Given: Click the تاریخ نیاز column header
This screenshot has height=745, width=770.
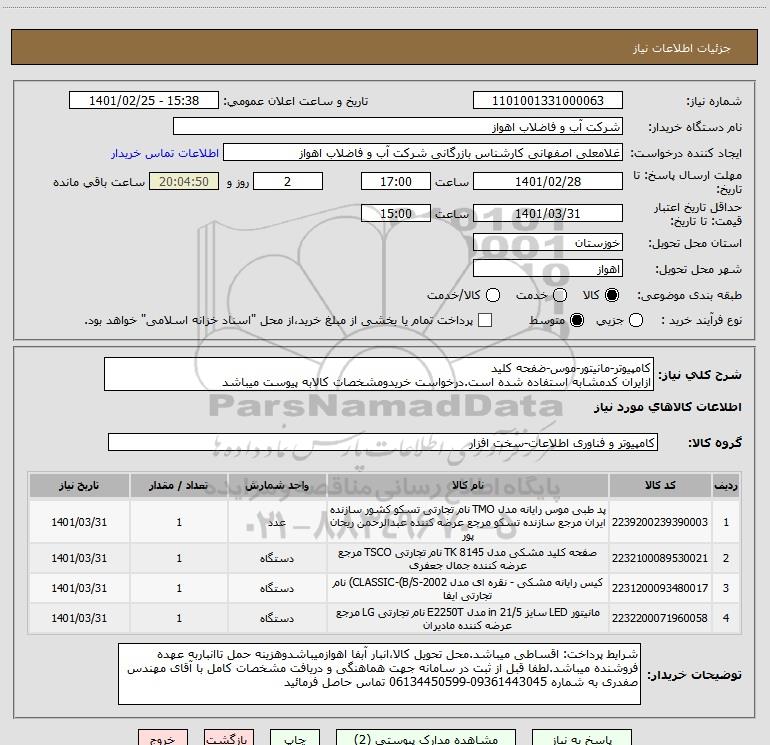Looking at the screenshot, I should 79,486.
